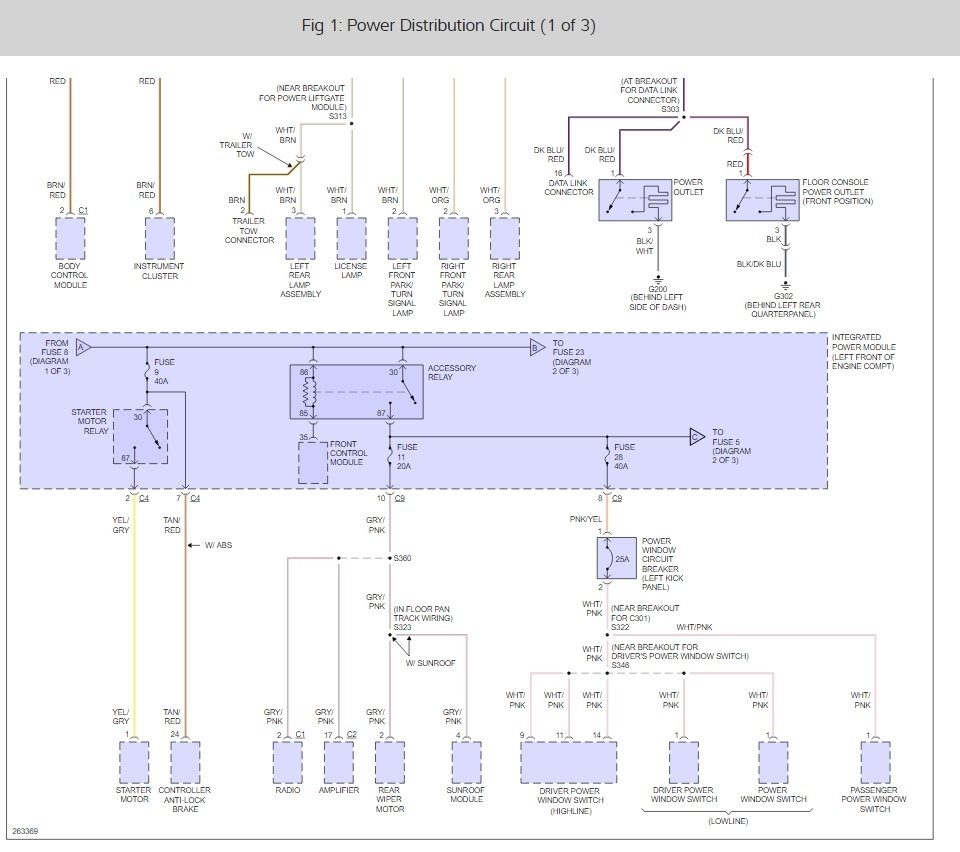Click the Fuse 28 40A symbol
Image resolution: width=960 pixels, height=852 pixels.
[607, 457]
